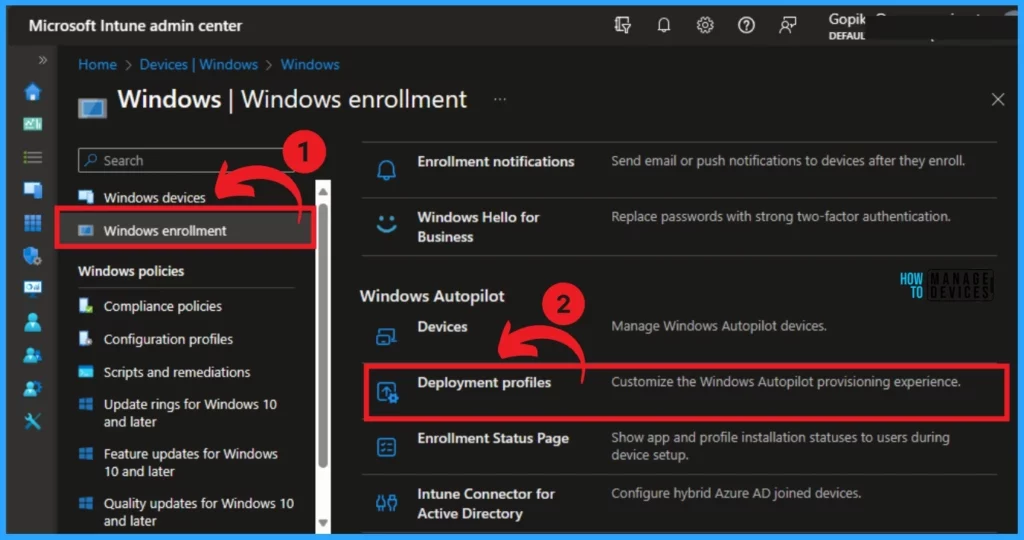Select Windows devices menu item
This screenshot has height=540, width=1024.
click(x=154, y=197)
